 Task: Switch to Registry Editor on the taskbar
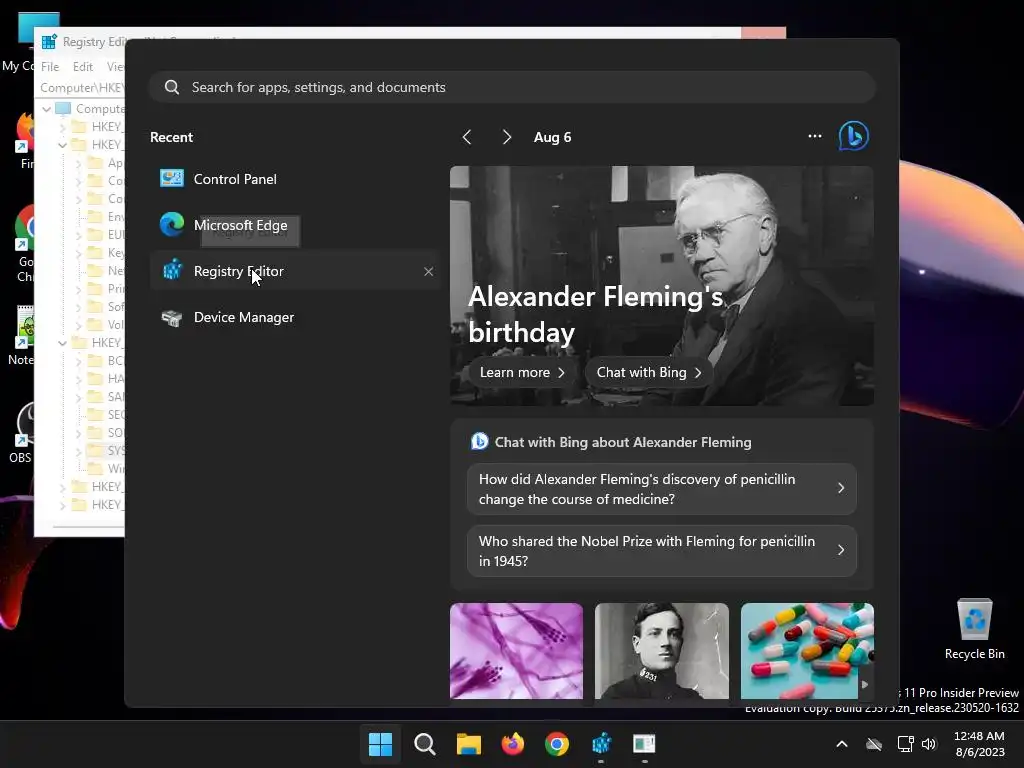[x=601, y=744]
